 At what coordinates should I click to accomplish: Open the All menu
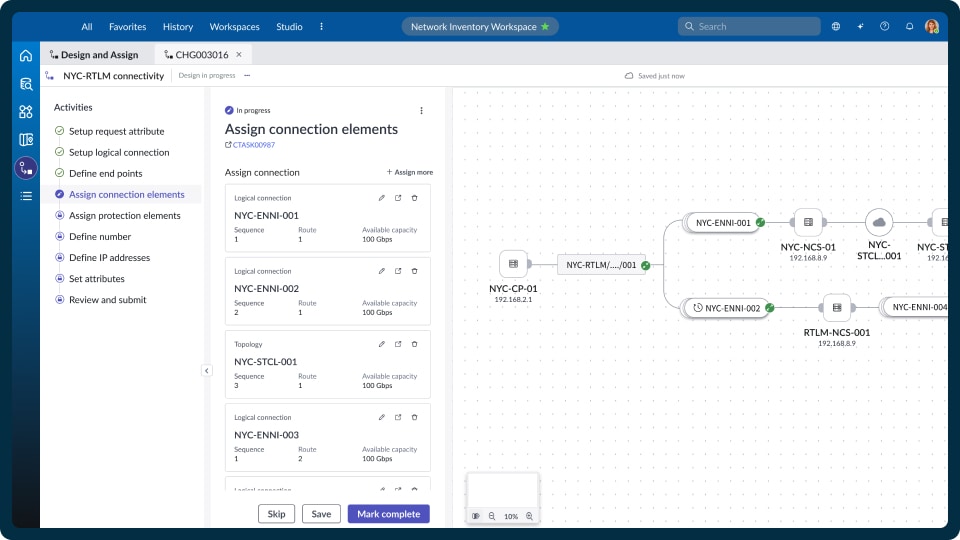[87, 26]
